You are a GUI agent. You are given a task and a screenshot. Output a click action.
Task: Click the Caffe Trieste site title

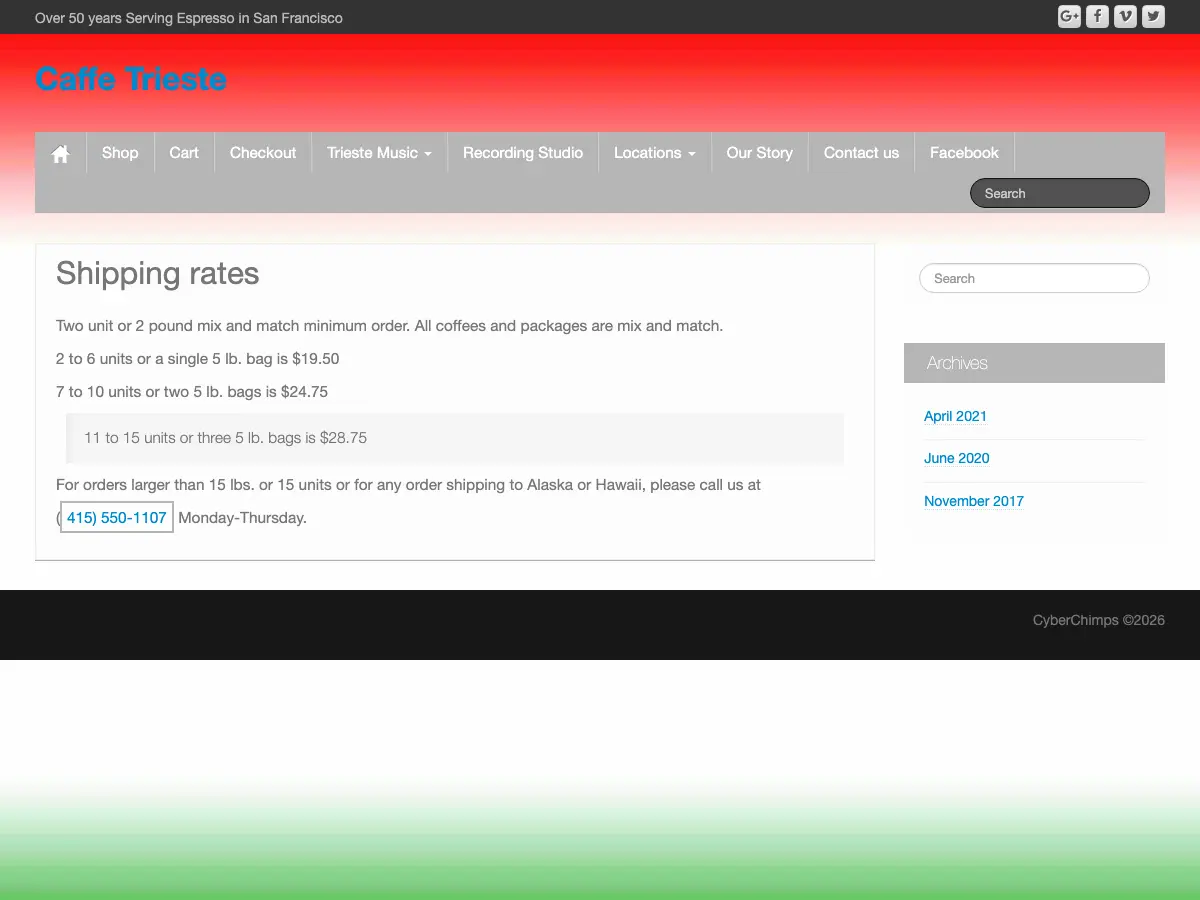point(131,79)
